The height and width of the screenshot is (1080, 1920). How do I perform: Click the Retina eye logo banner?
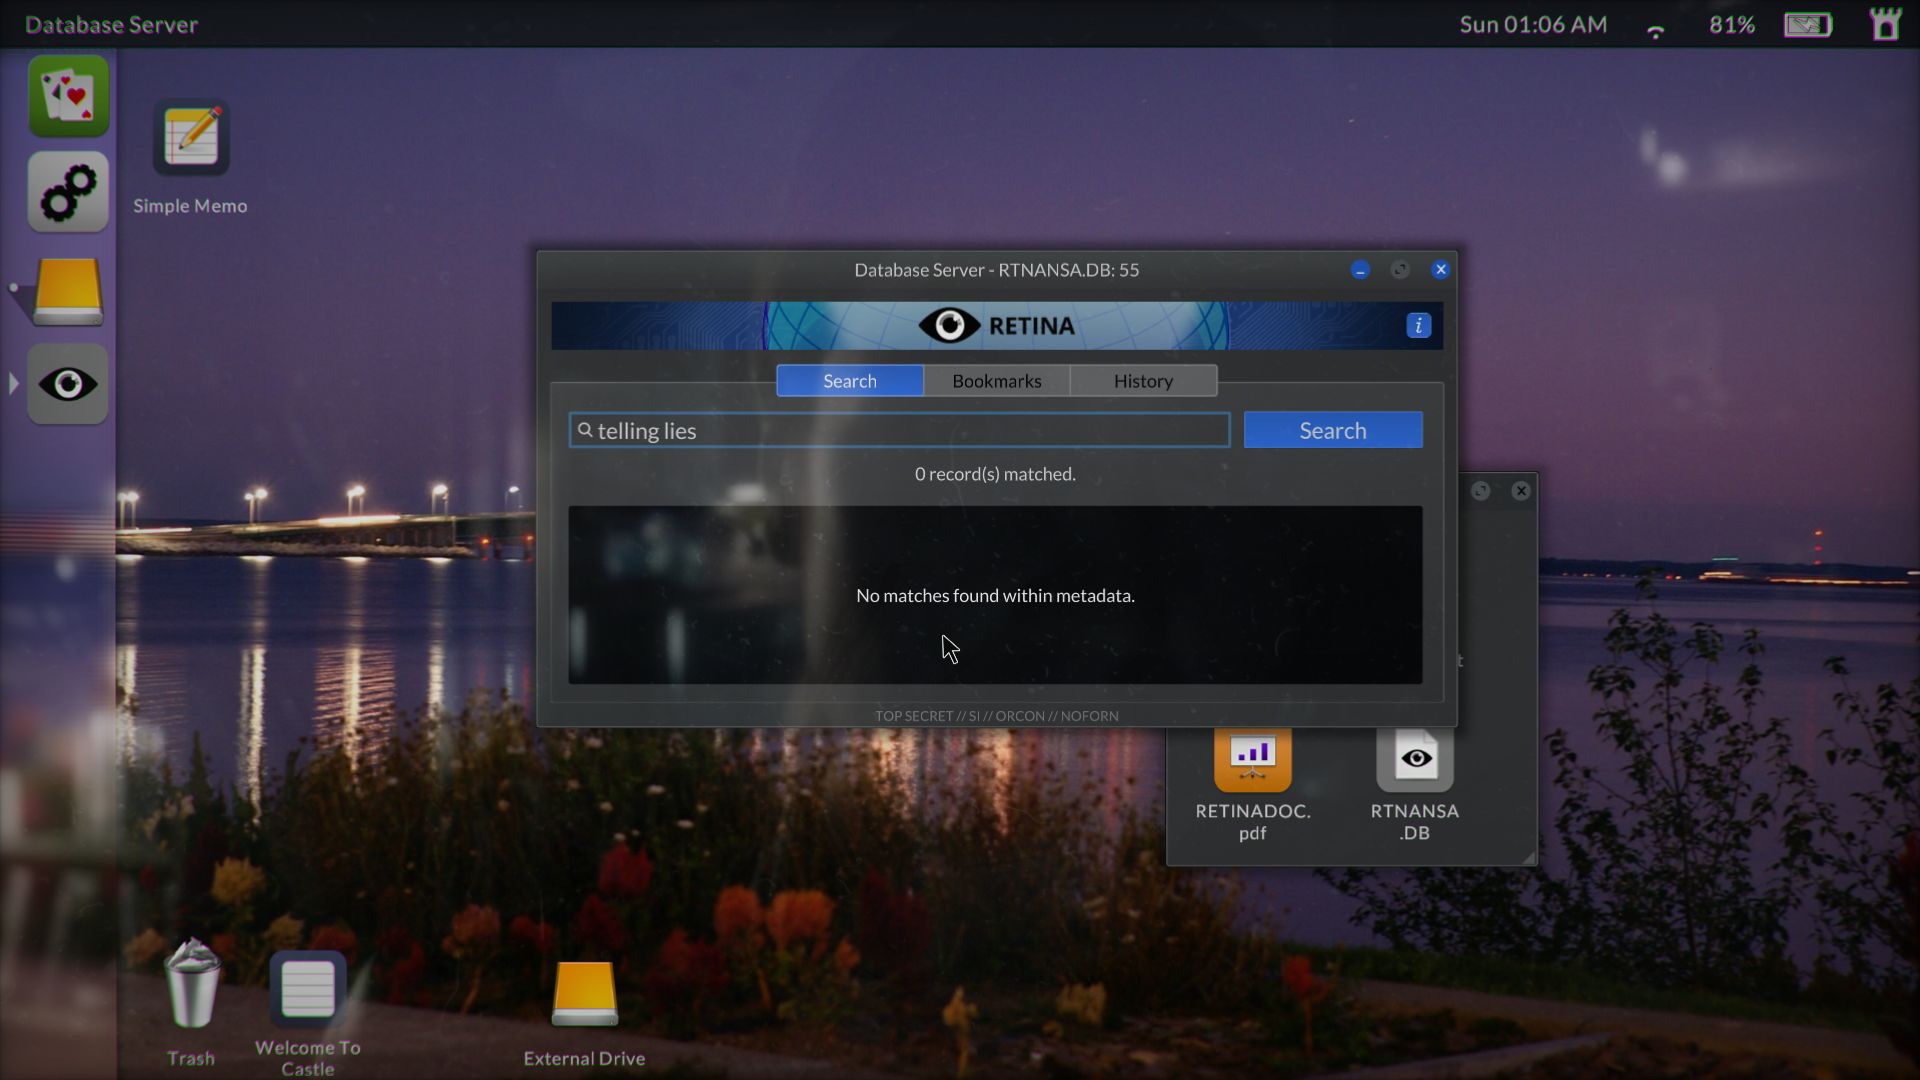point(996,326)
